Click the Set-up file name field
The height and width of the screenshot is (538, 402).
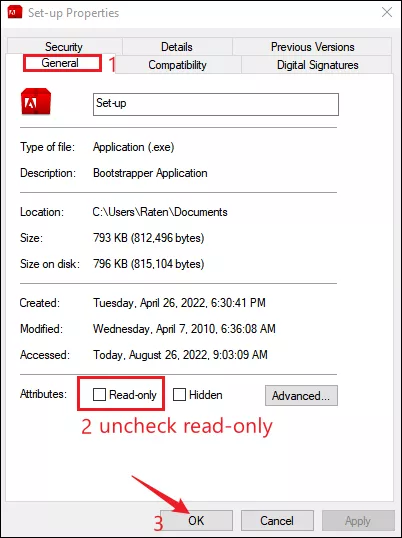(x=216, y=104)
